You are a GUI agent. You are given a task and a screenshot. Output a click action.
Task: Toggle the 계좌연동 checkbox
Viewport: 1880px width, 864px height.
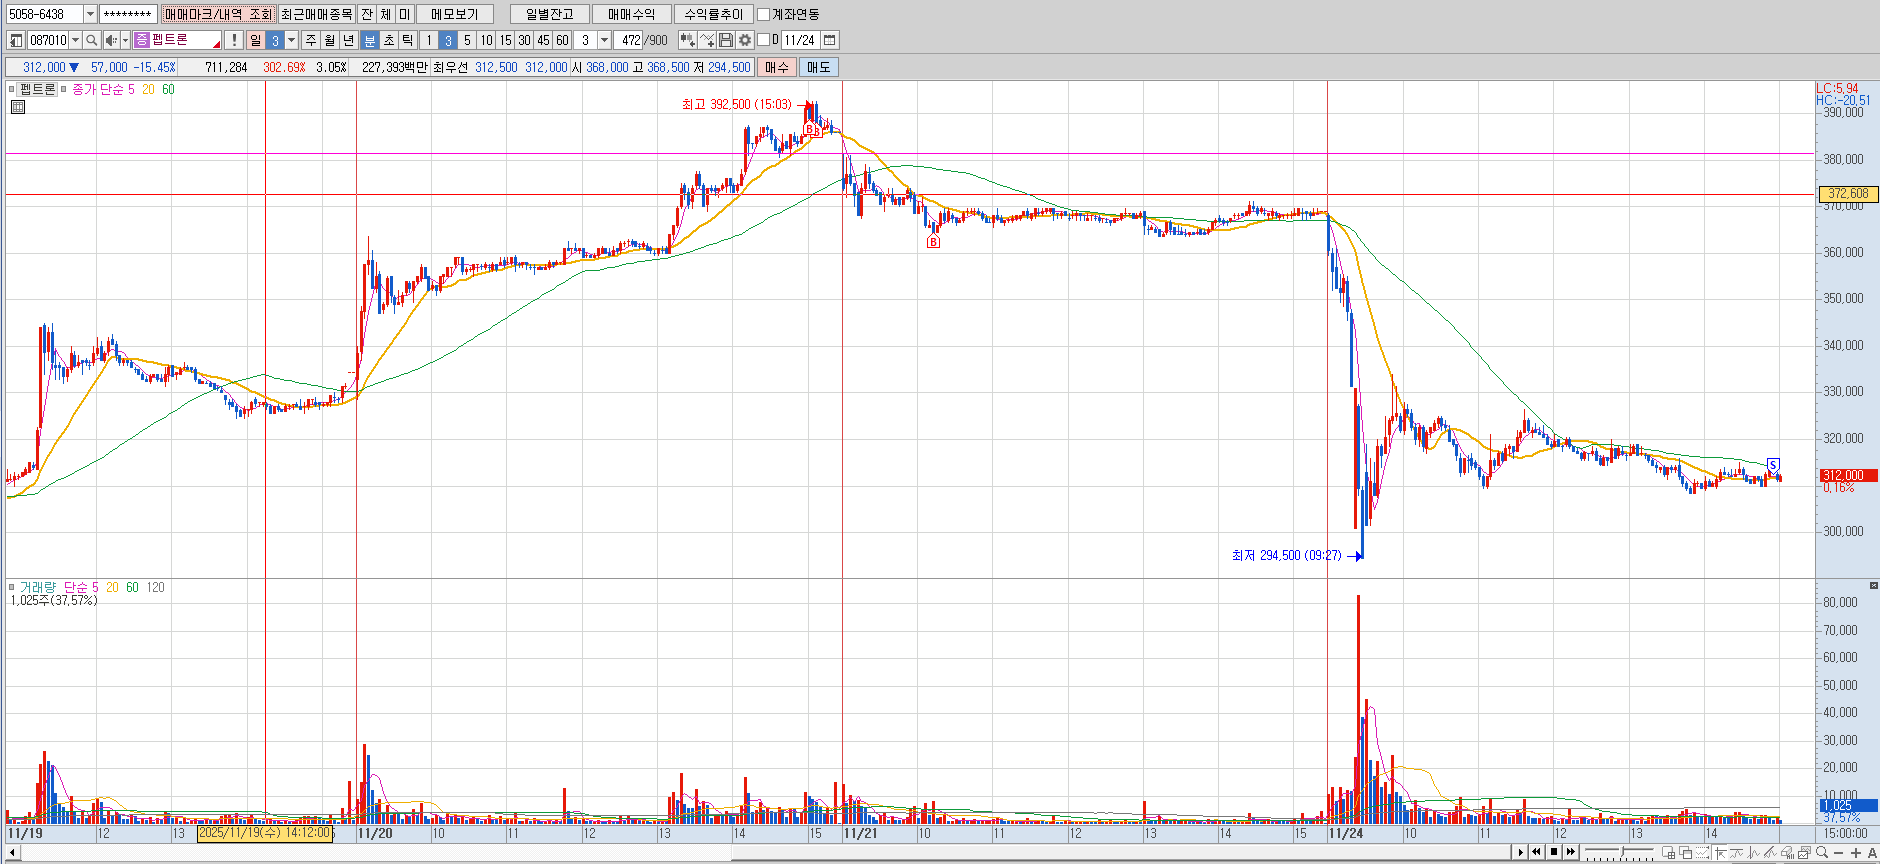point(764,14)
